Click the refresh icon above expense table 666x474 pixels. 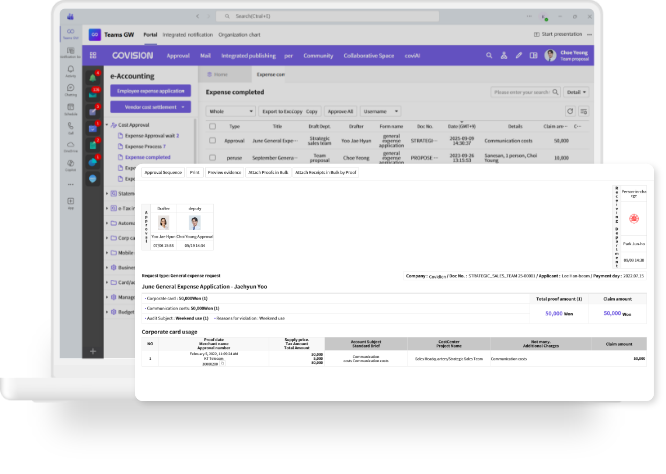(x=570, y=111)
